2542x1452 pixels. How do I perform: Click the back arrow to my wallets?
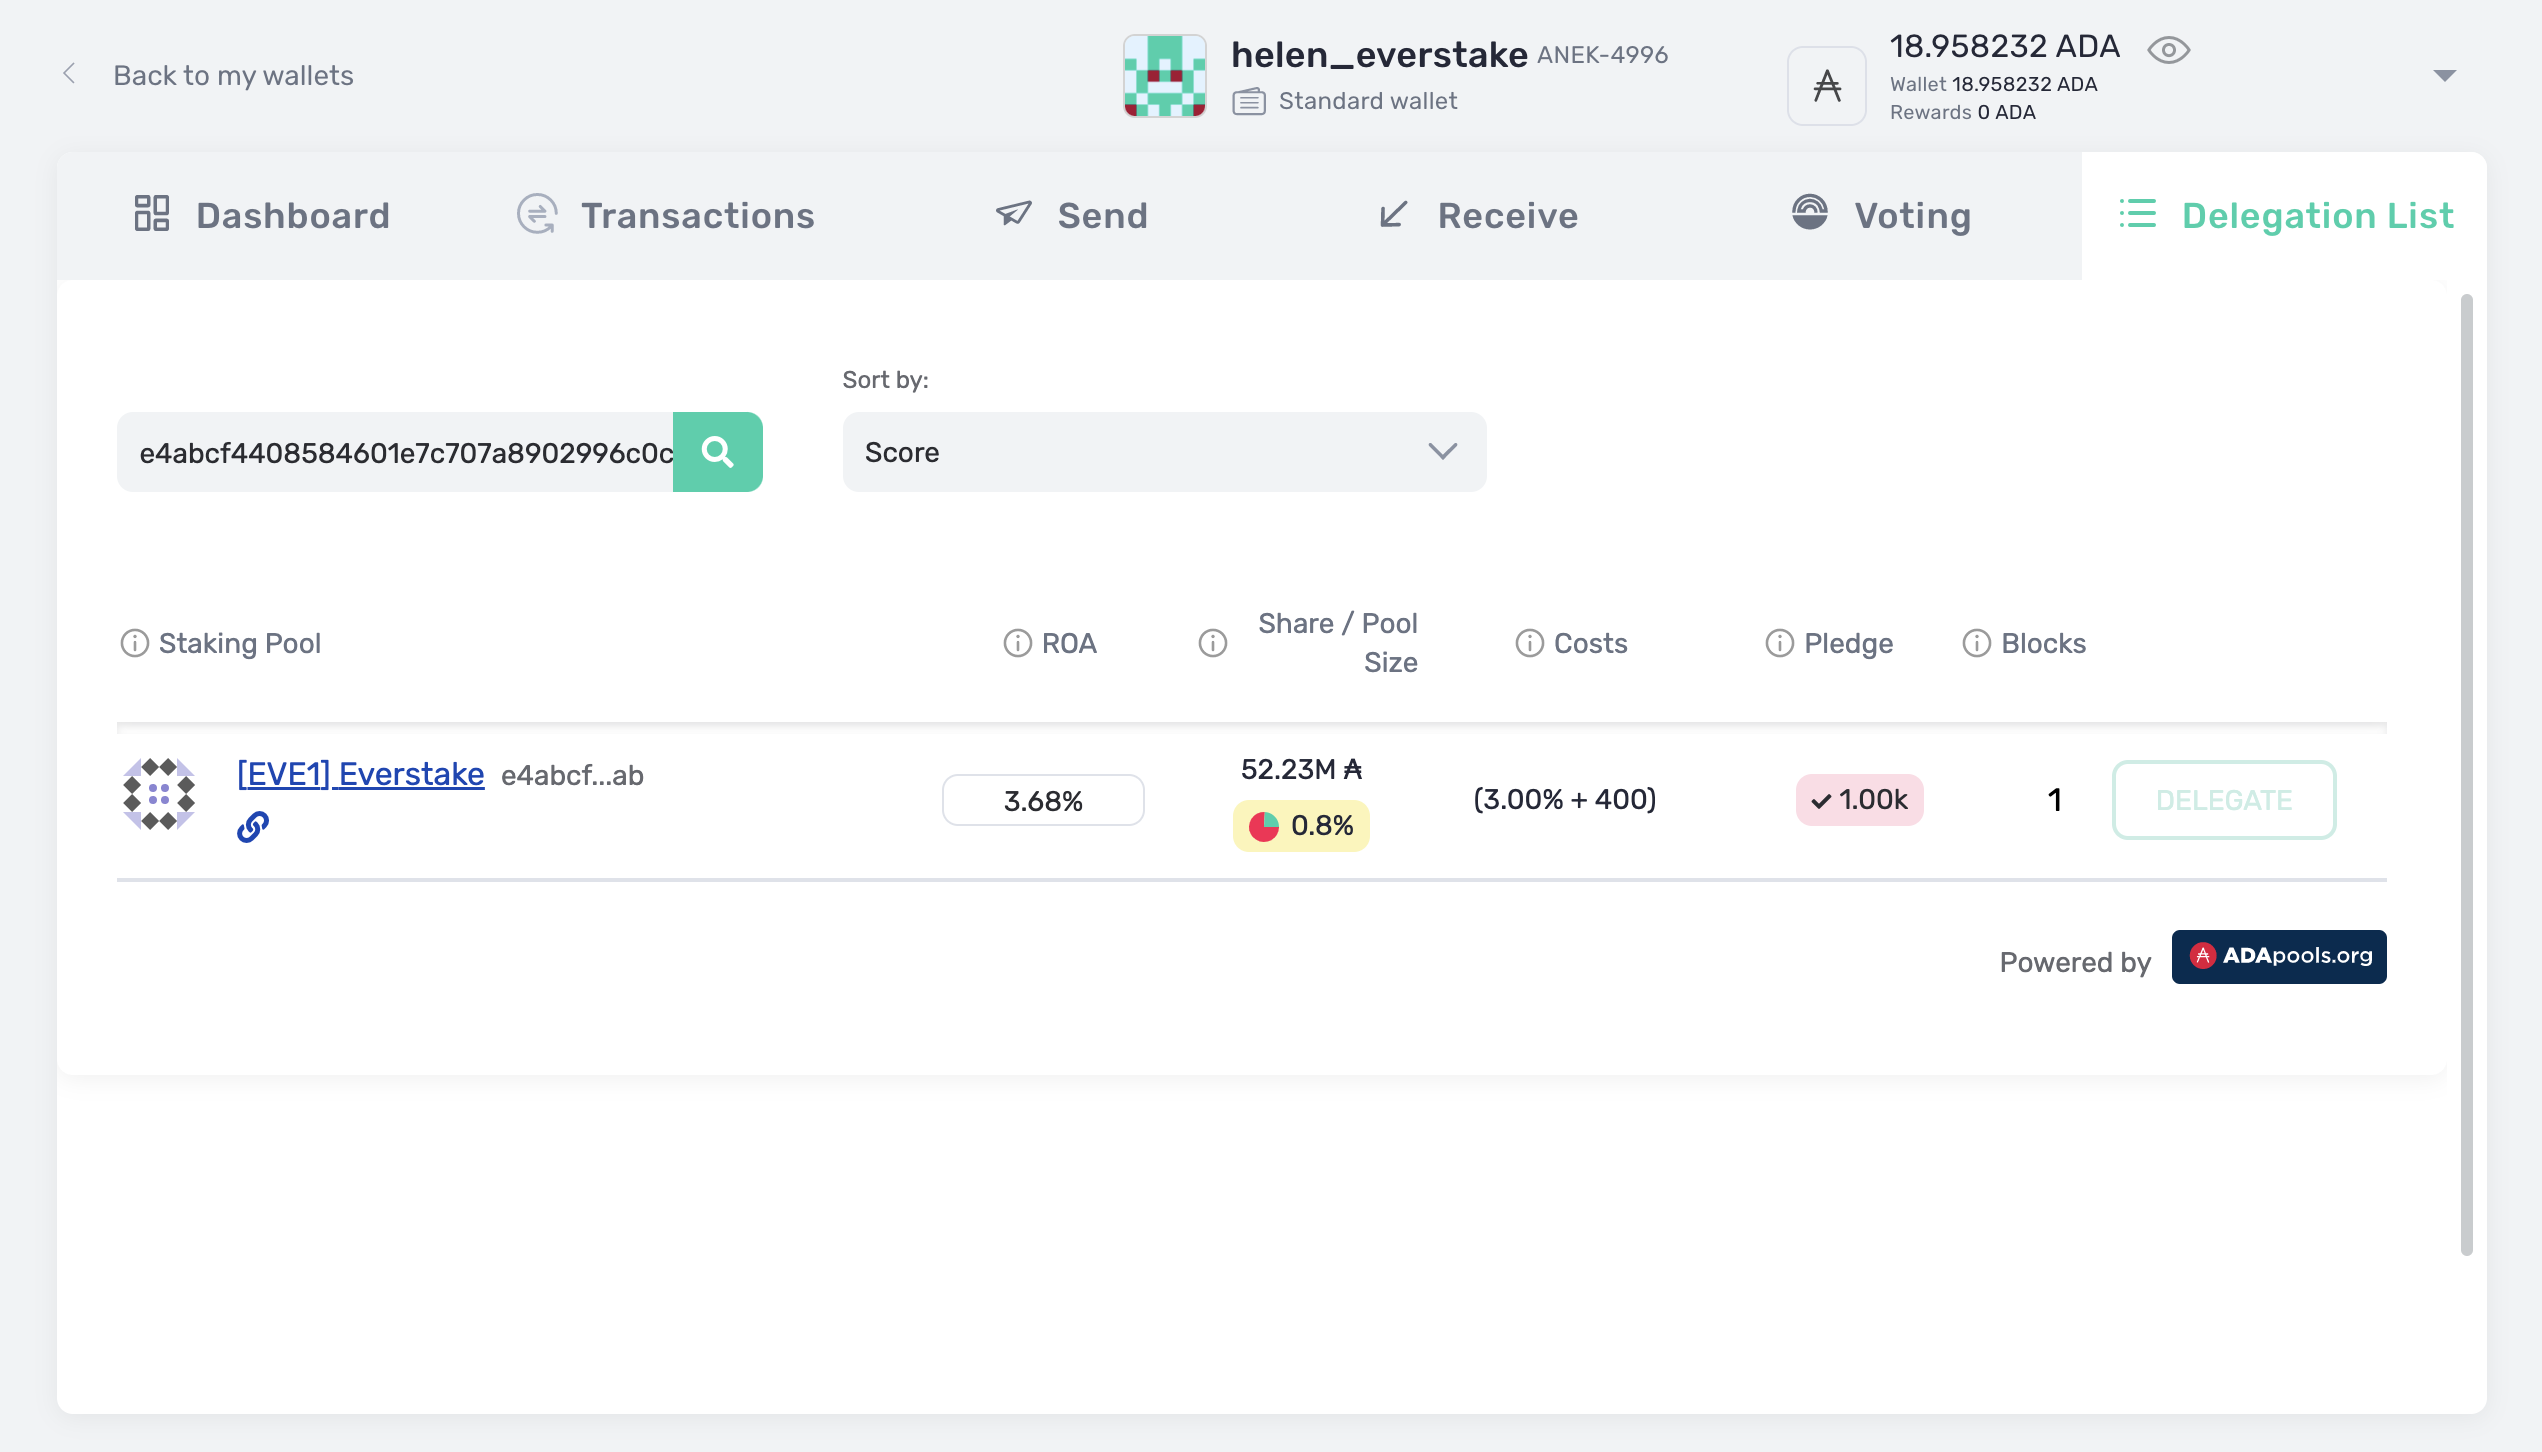[68, 75]
